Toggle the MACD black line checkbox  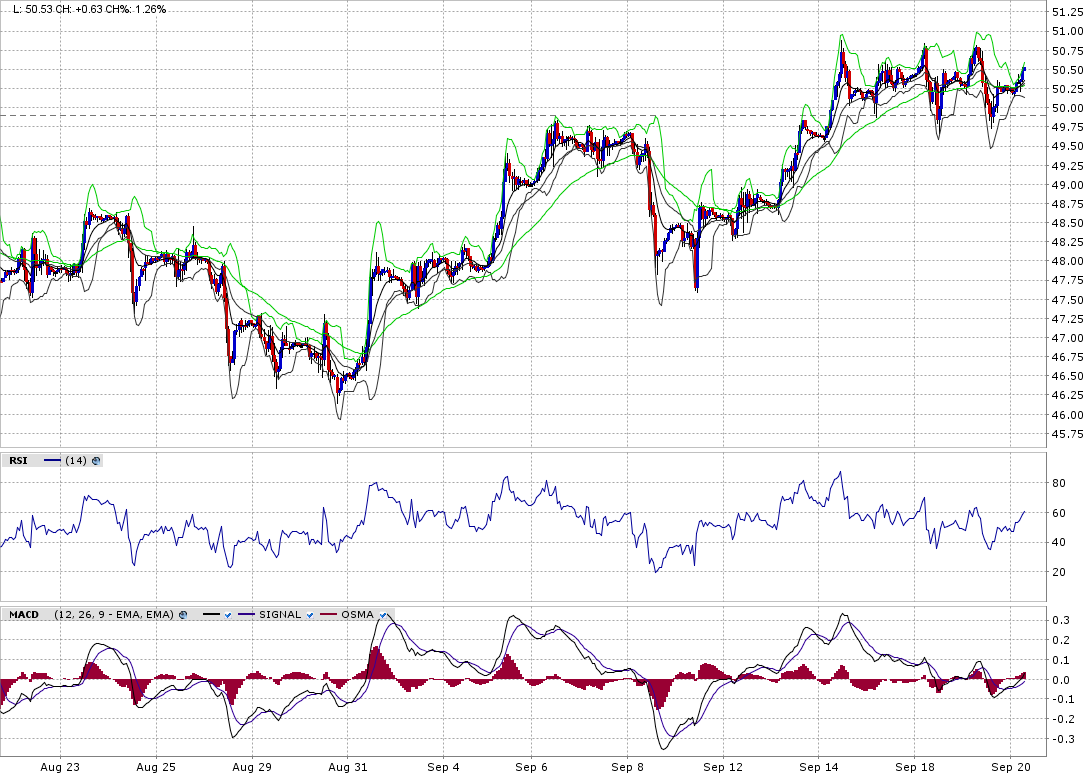tap(228, 614)
